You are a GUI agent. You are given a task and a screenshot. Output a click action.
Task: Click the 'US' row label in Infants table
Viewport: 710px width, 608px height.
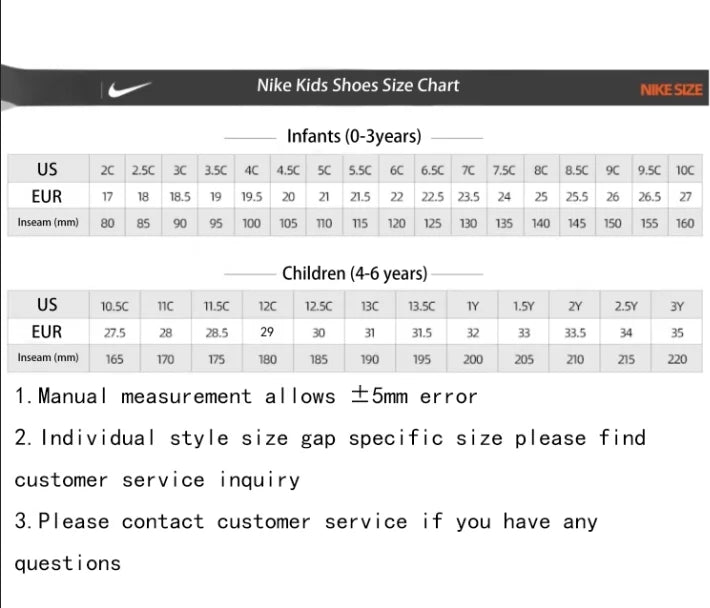click(48, 169)
